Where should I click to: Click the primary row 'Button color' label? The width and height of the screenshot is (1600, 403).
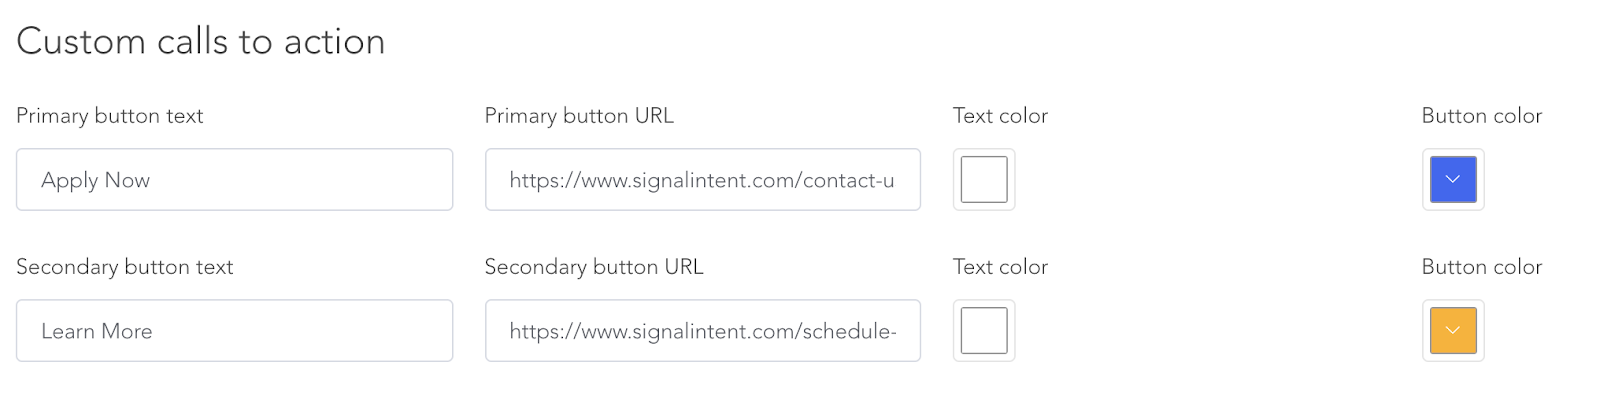1481,116
